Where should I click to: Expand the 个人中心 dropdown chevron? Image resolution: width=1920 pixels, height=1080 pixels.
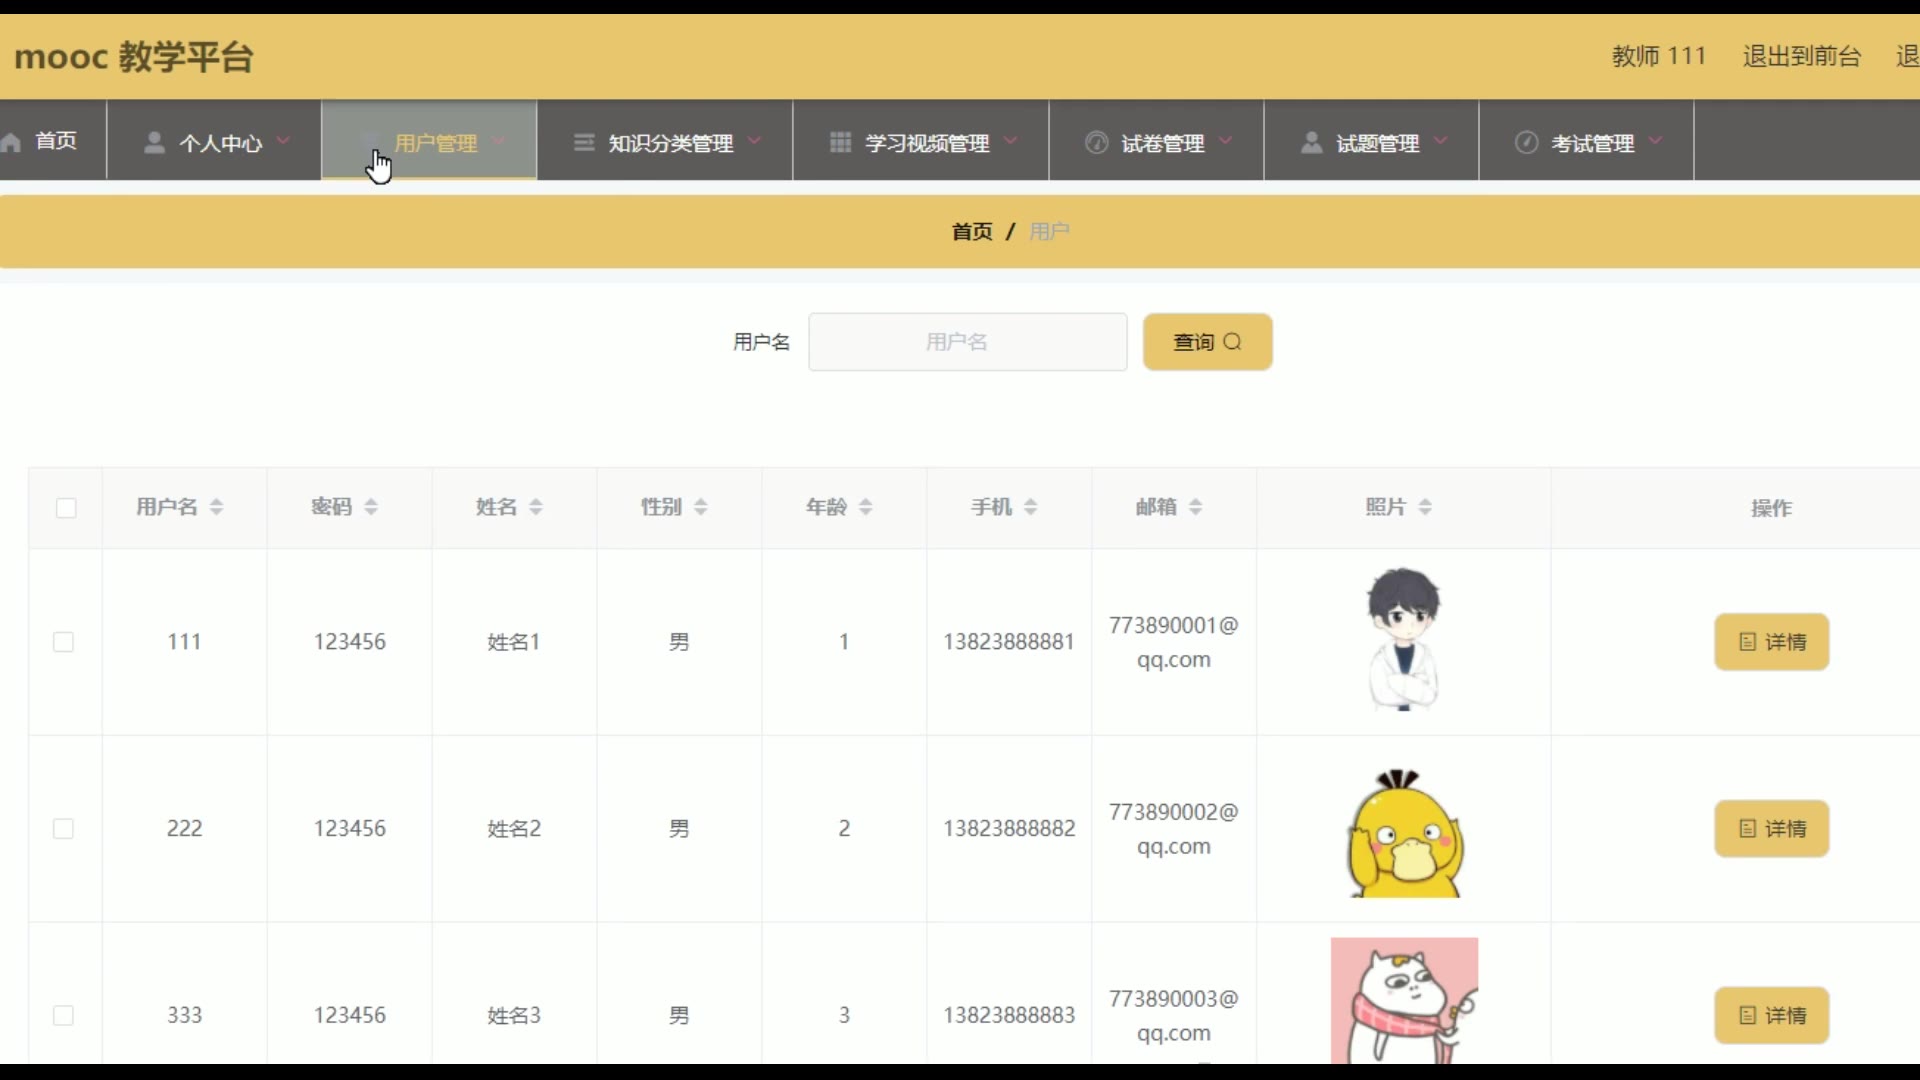pyautogui.click(x=284, y=140)
